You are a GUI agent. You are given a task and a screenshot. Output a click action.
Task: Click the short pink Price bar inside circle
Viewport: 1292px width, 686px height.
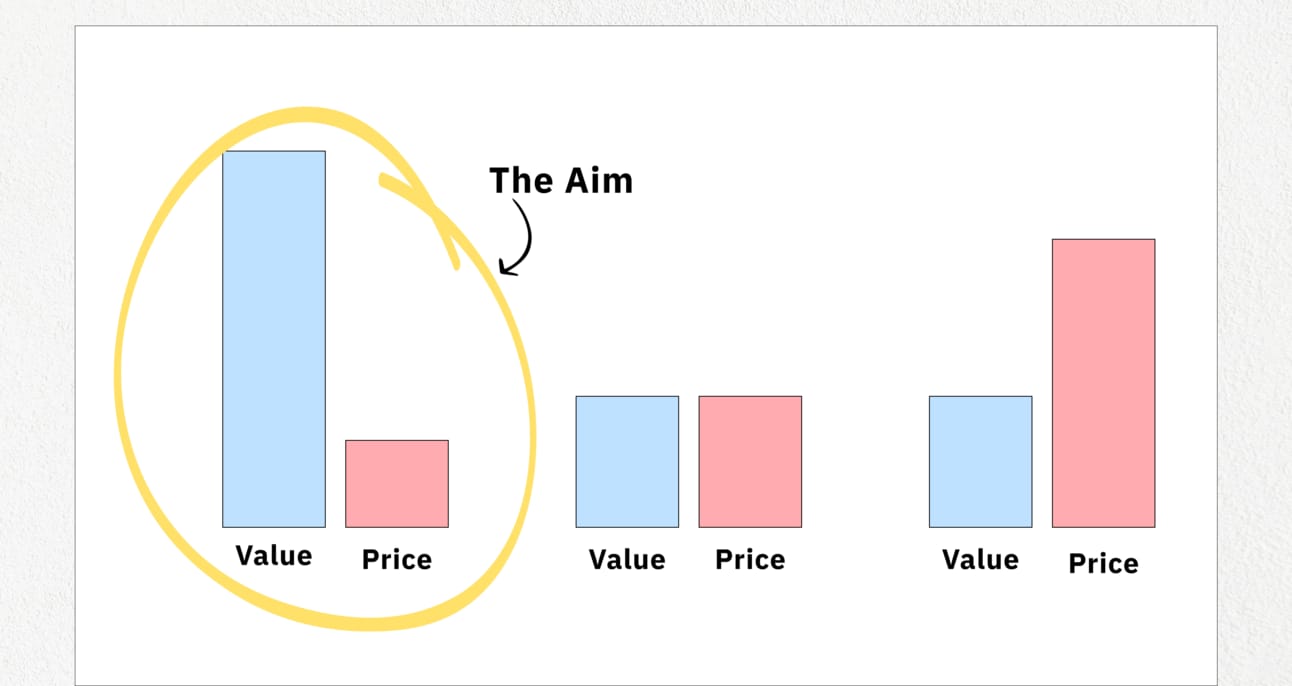pos(397,484)
